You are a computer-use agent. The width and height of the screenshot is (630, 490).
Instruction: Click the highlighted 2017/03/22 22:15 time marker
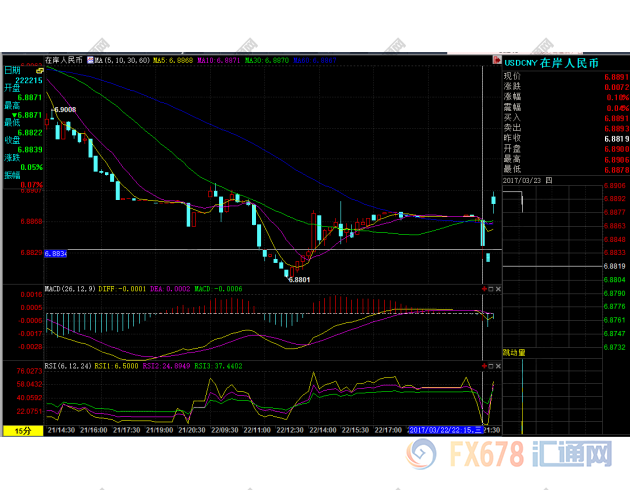pyautogui.click(x=445, y=429)
